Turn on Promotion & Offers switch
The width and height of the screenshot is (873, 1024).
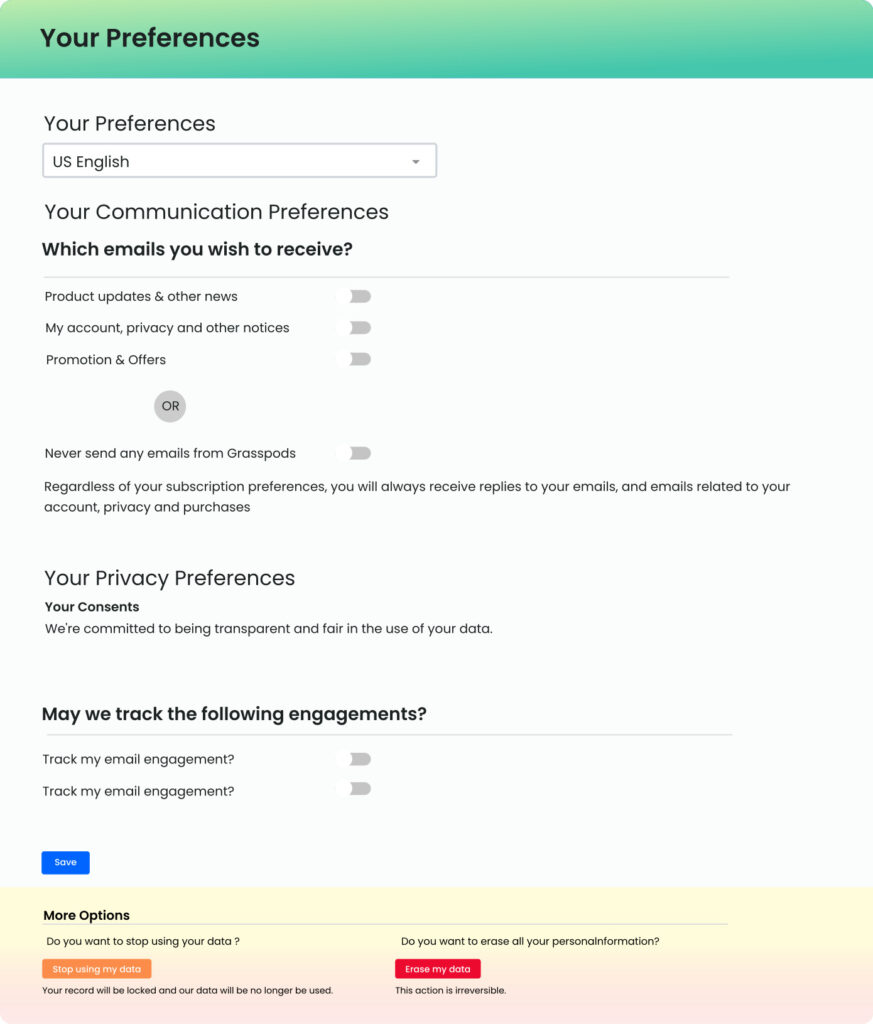[353, 359]
